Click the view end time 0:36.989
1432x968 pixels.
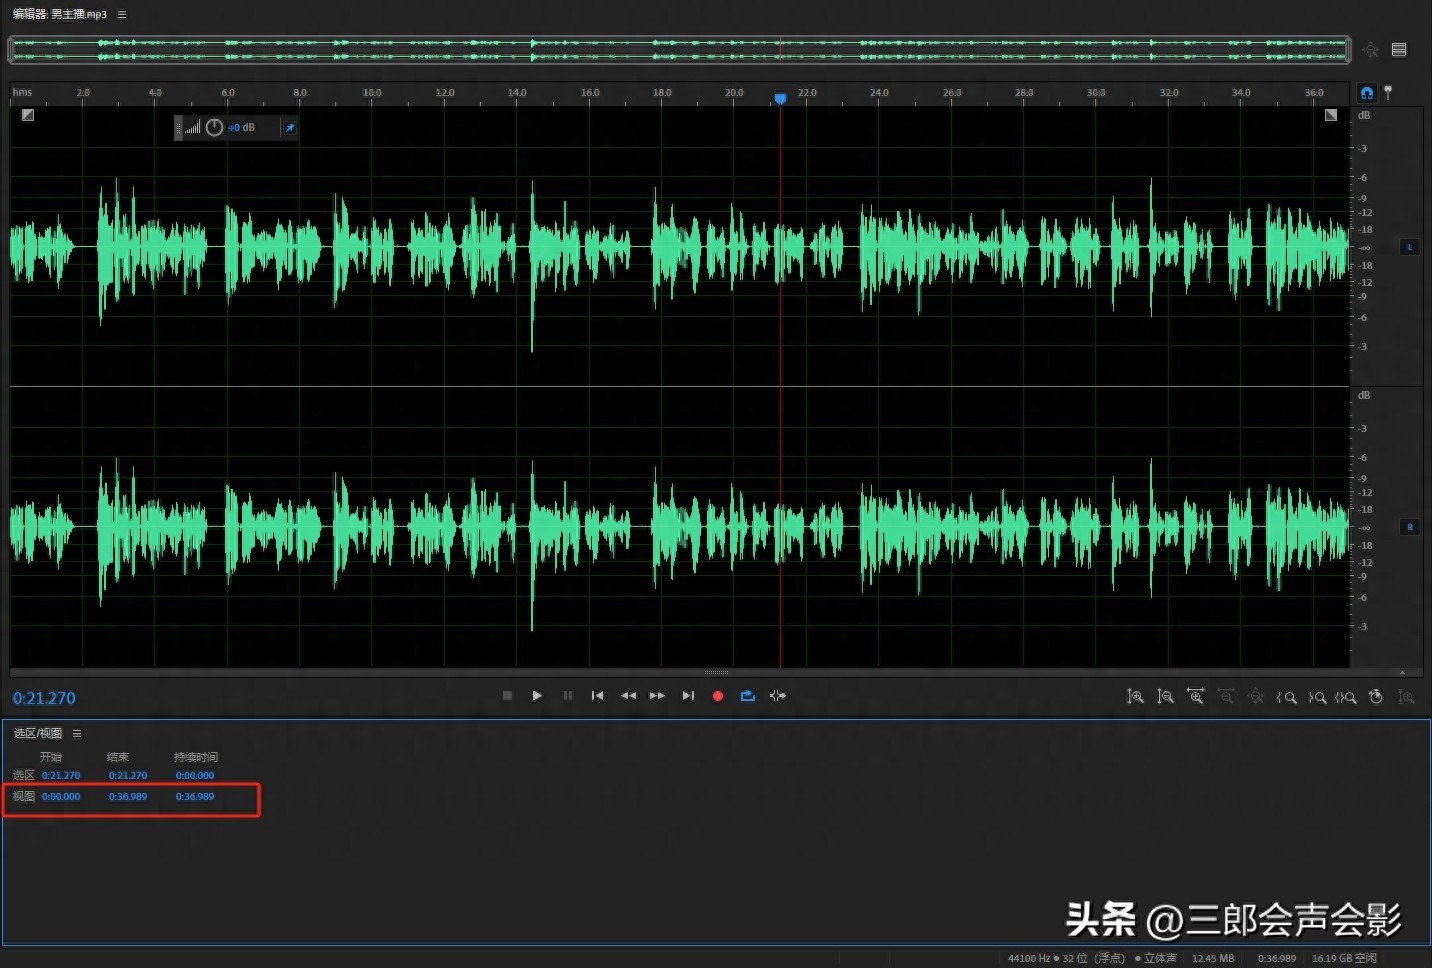click(x=128, y=797)
